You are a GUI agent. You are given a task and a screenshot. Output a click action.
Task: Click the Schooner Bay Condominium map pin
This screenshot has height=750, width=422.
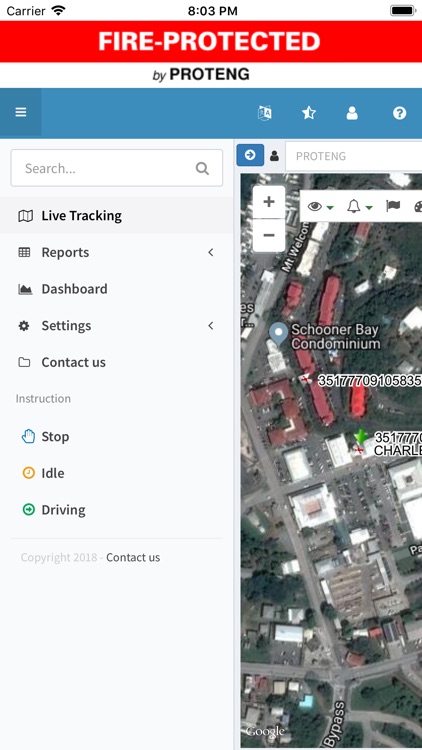tap(278, 334)
